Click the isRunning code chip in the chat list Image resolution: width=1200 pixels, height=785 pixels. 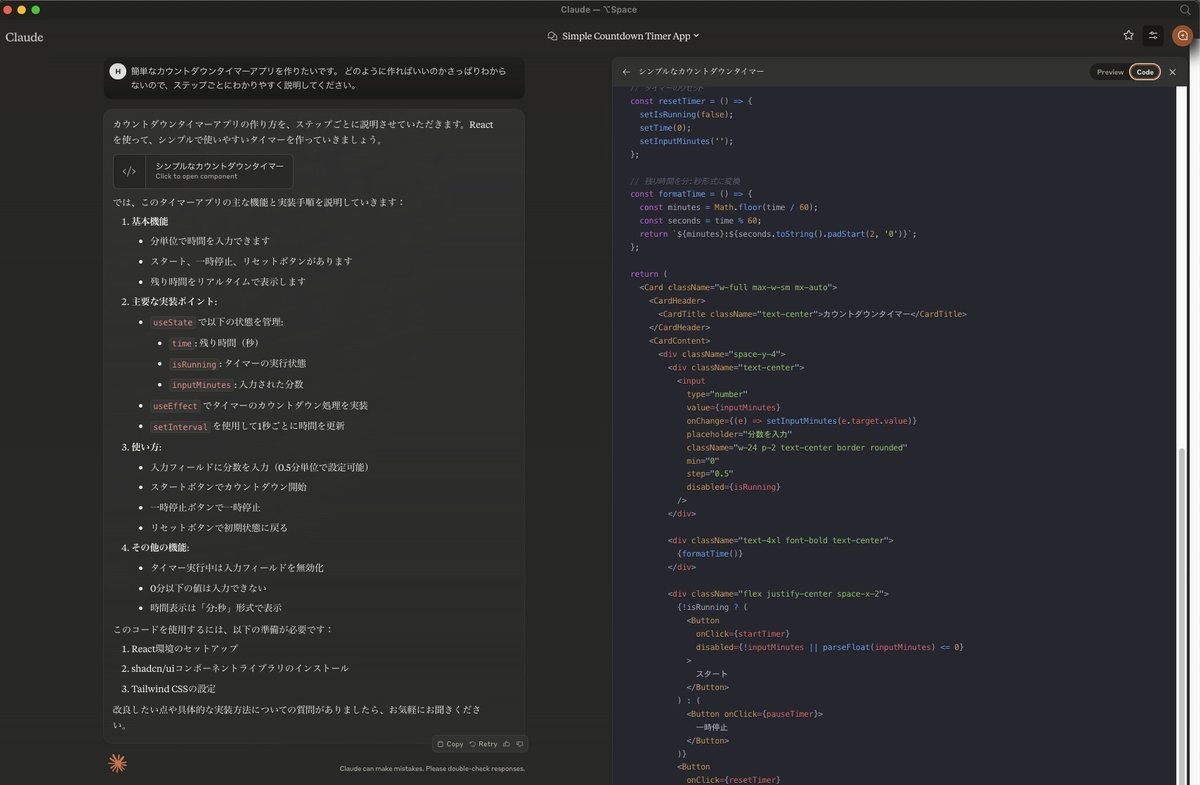[x=193, y=364]
